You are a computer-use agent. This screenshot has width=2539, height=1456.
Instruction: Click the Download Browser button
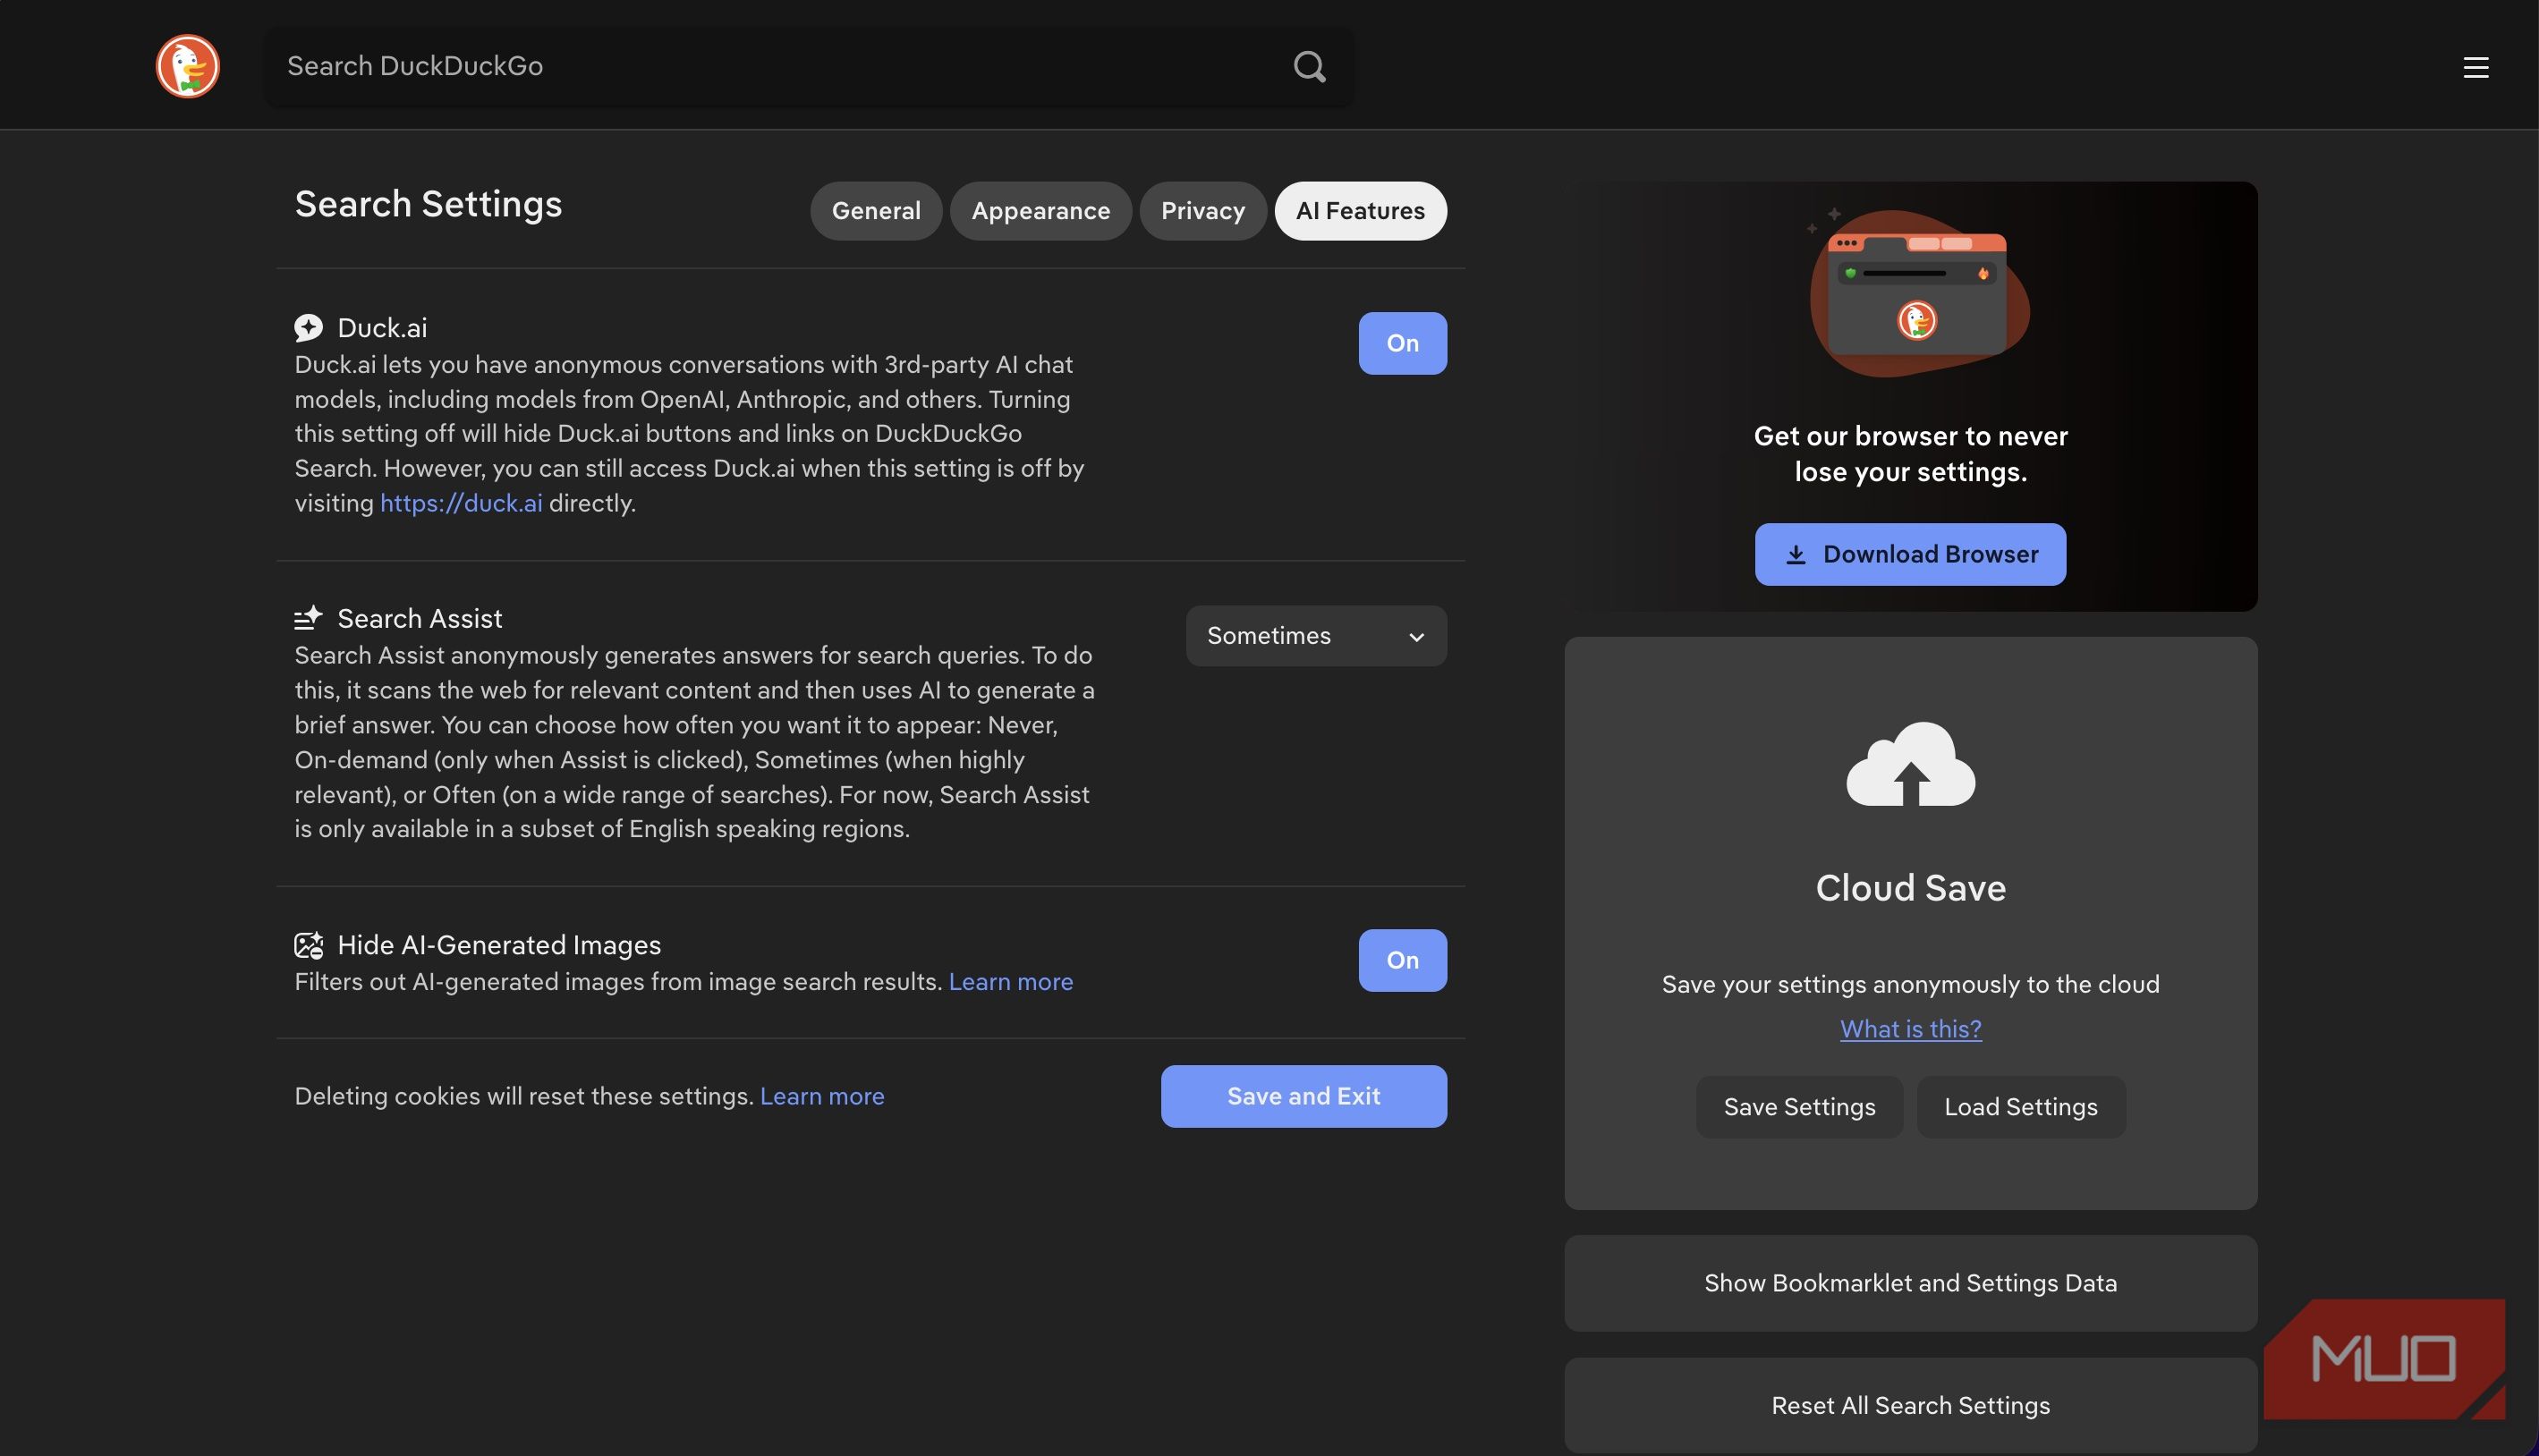tap(1910, 554)
